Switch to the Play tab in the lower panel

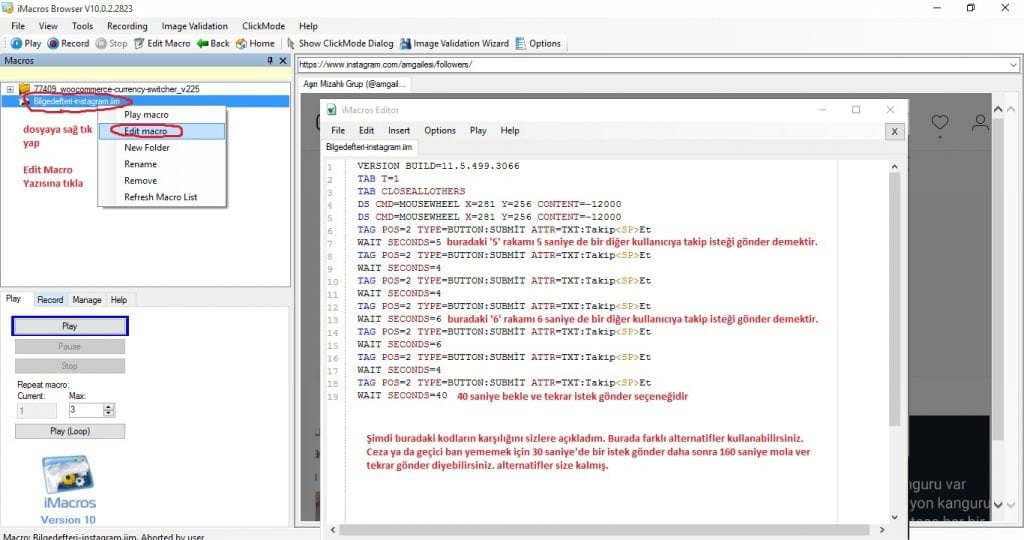tap(14, 298)
